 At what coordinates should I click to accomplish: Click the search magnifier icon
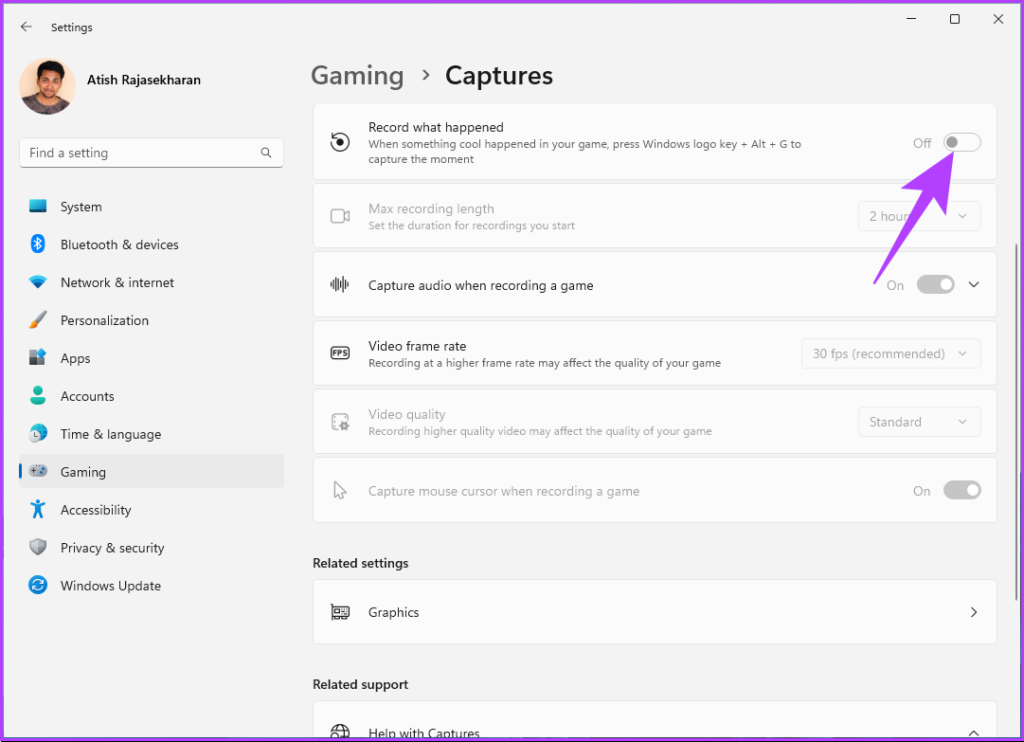tap(266, 153)
